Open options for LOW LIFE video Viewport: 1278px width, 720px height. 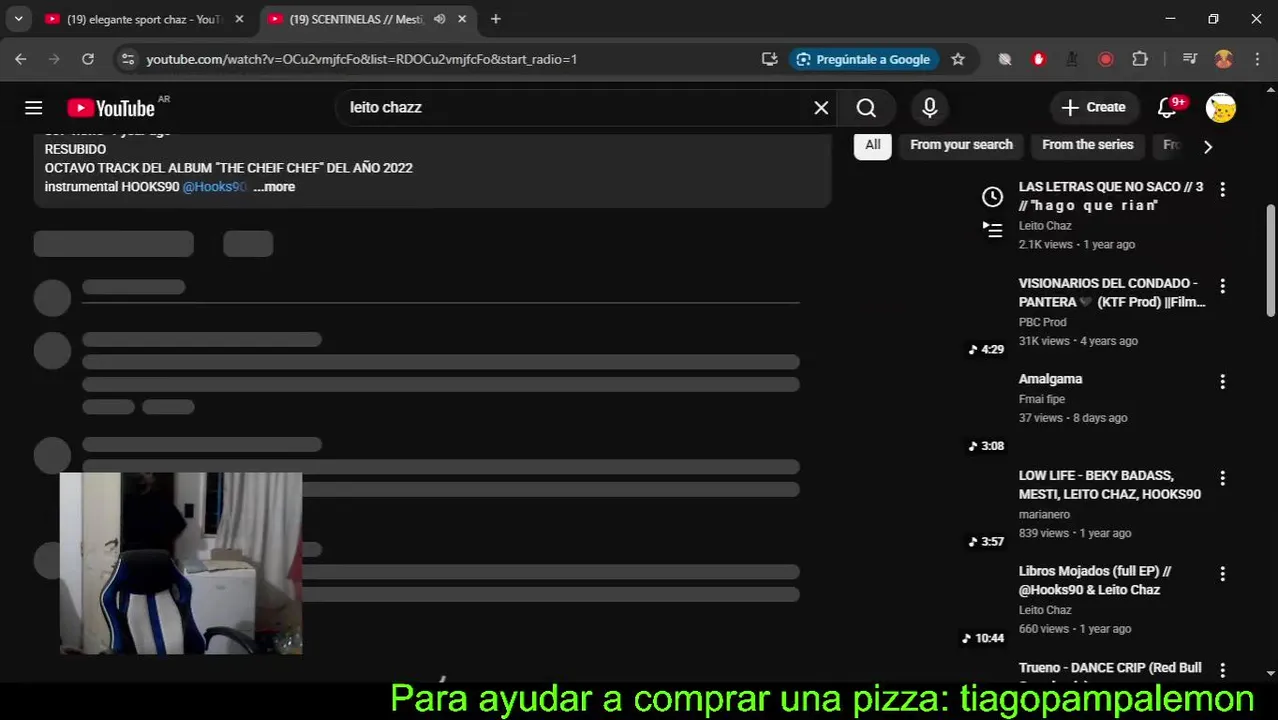pos(1222,478)
